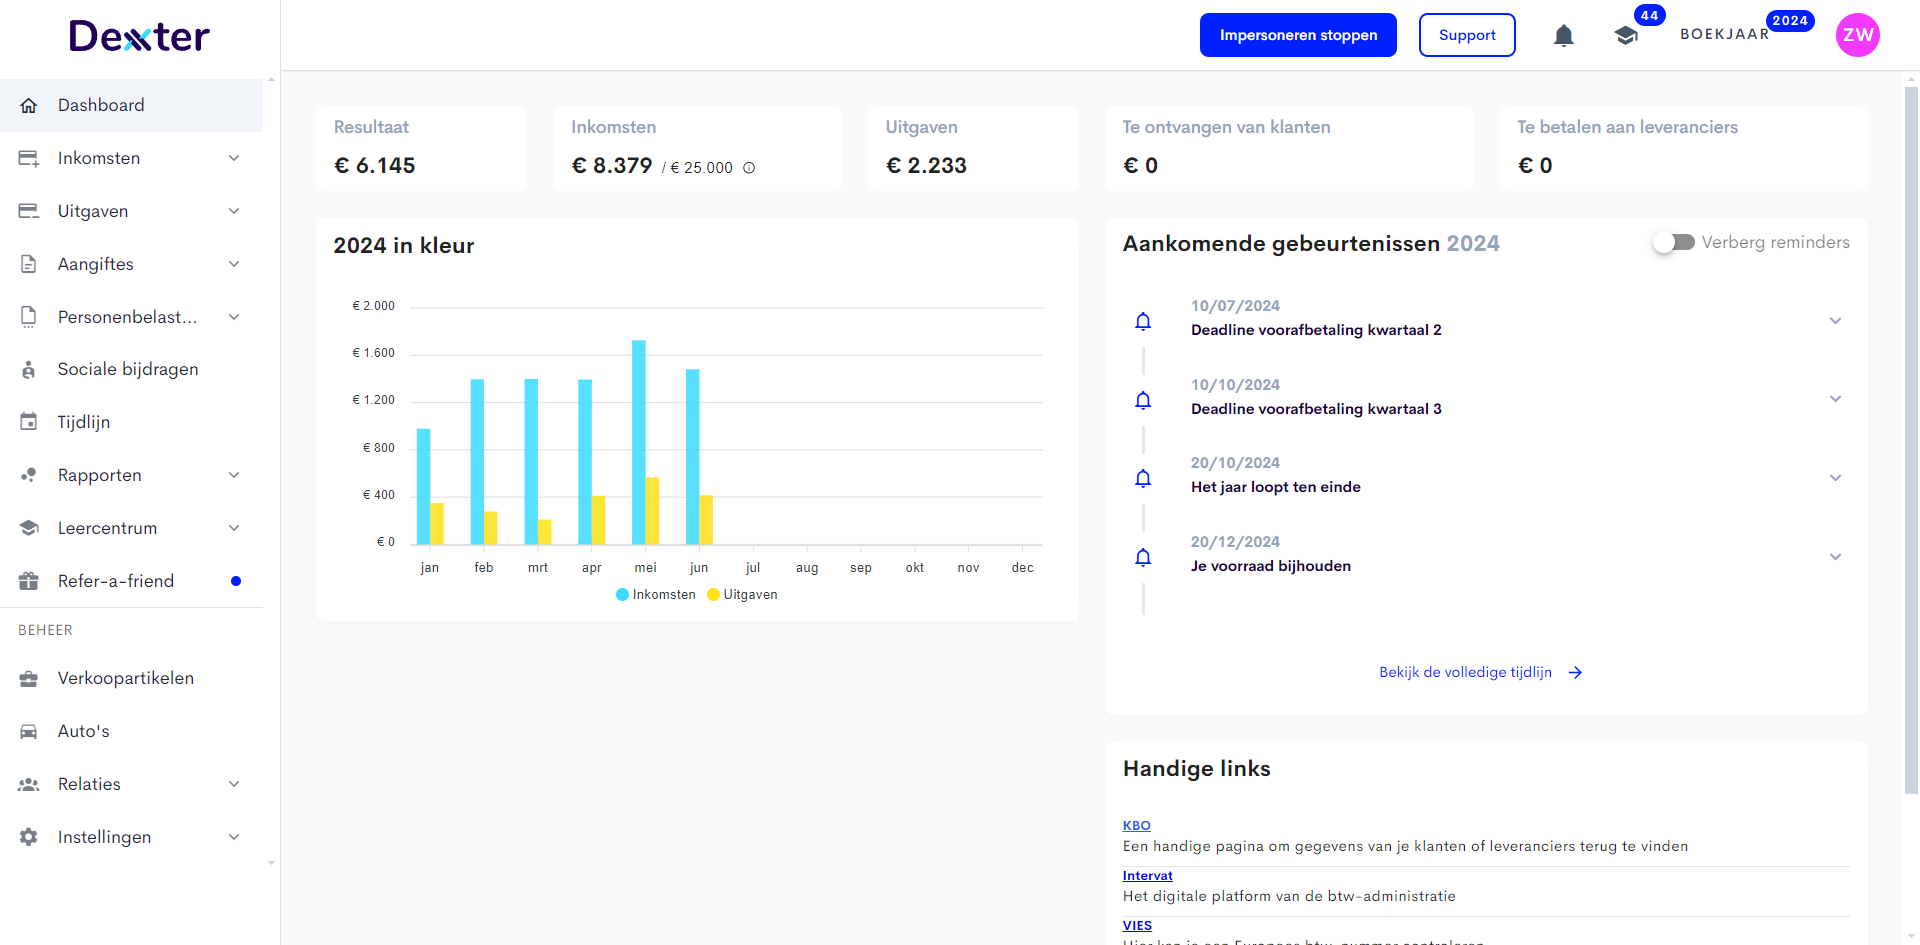Click the notifications bell icon
1920x945 pixels.
coord(1563,35)
